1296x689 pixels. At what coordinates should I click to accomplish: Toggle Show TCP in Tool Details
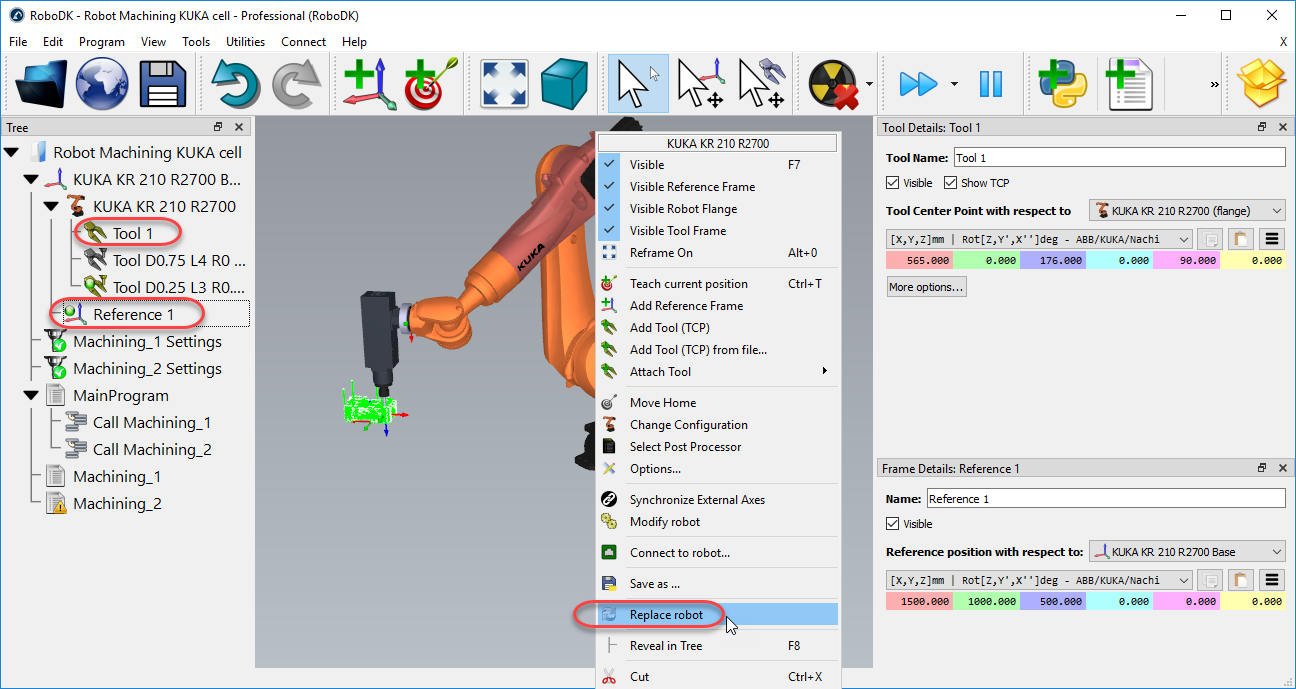[x=951, y=182]
